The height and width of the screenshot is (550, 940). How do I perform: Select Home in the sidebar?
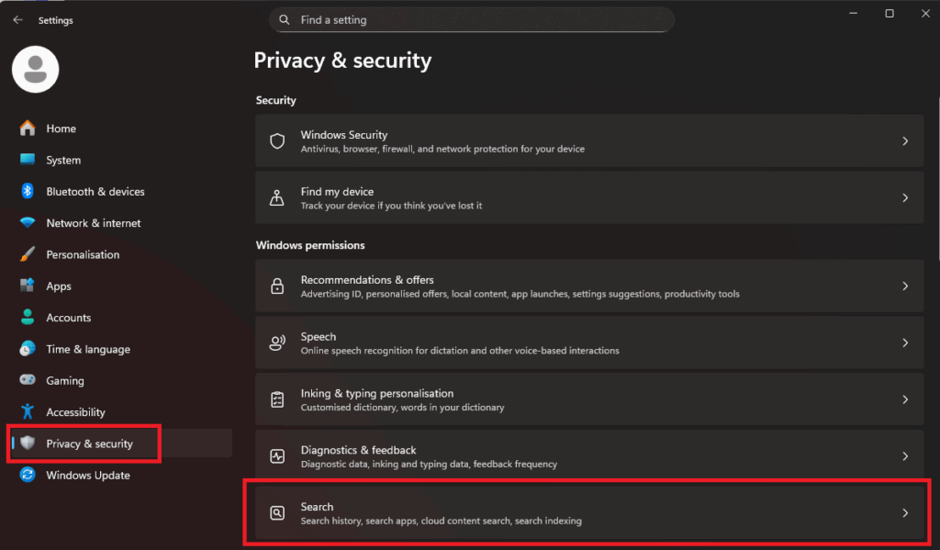(120, 128)
